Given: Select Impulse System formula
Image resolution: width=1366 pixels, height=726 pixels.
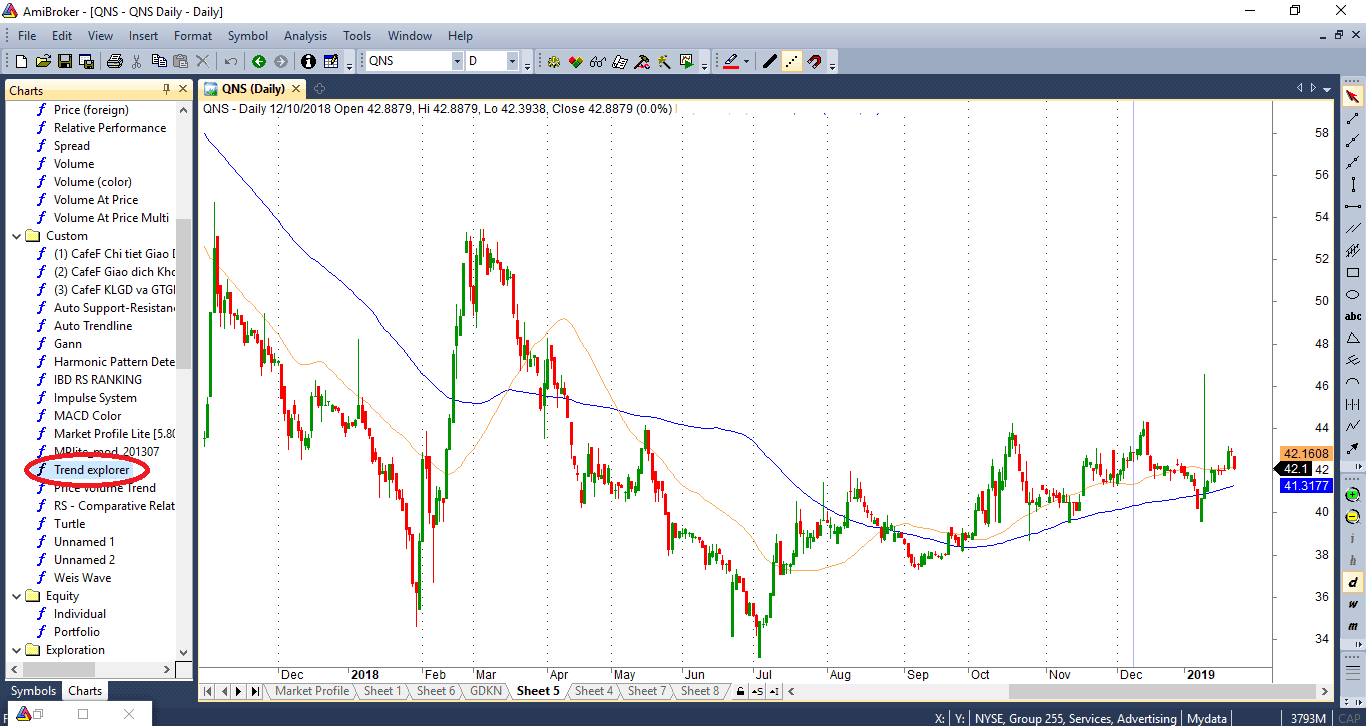Looking at the screenshot, I should [95, 398].
